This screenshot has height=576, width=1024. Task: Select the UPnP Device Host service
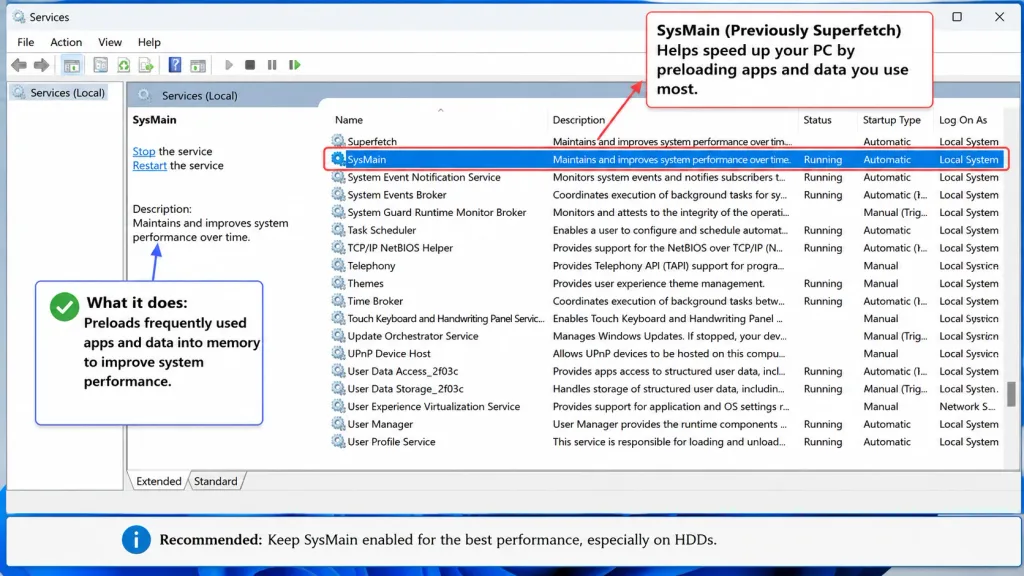(x=389, y=353)
